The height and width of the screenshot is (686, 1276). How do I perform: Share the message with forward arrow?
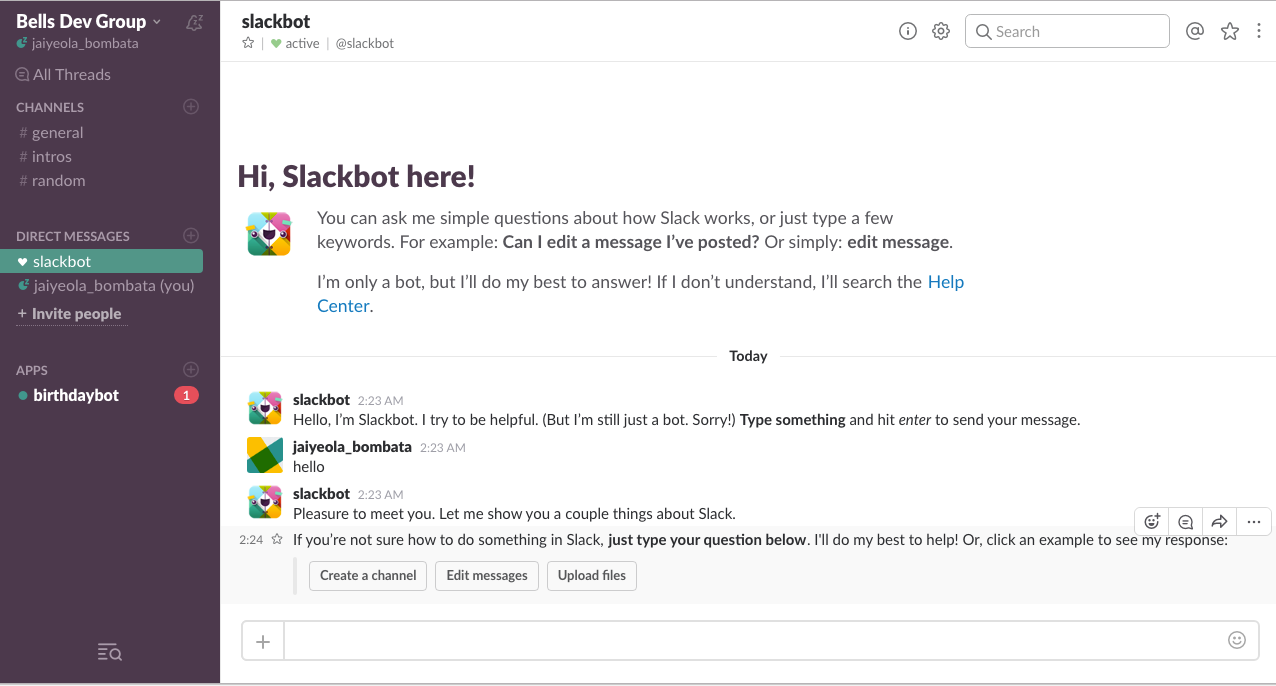point(1219,521)
